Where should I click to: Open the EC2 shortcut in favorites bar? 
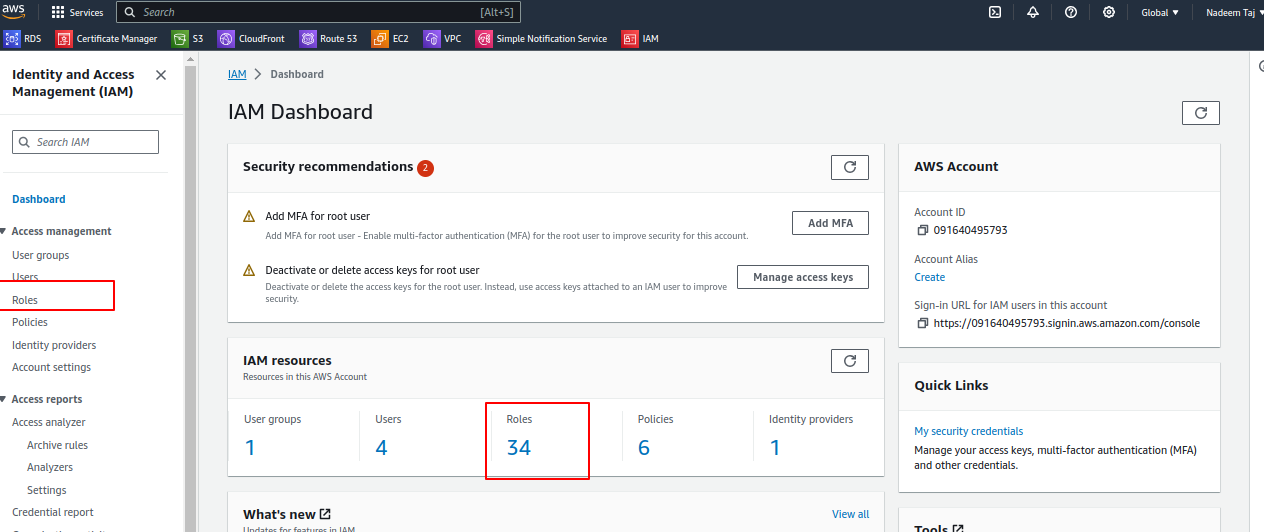(391, 39)
